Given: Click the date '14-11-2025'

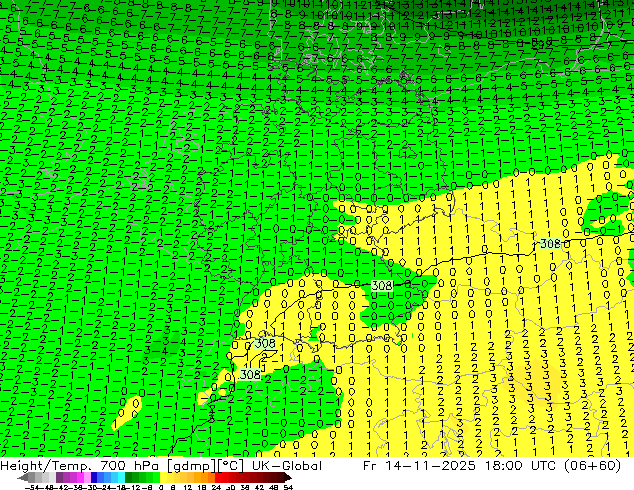Looking at the screenshot, I should point(430,466).
